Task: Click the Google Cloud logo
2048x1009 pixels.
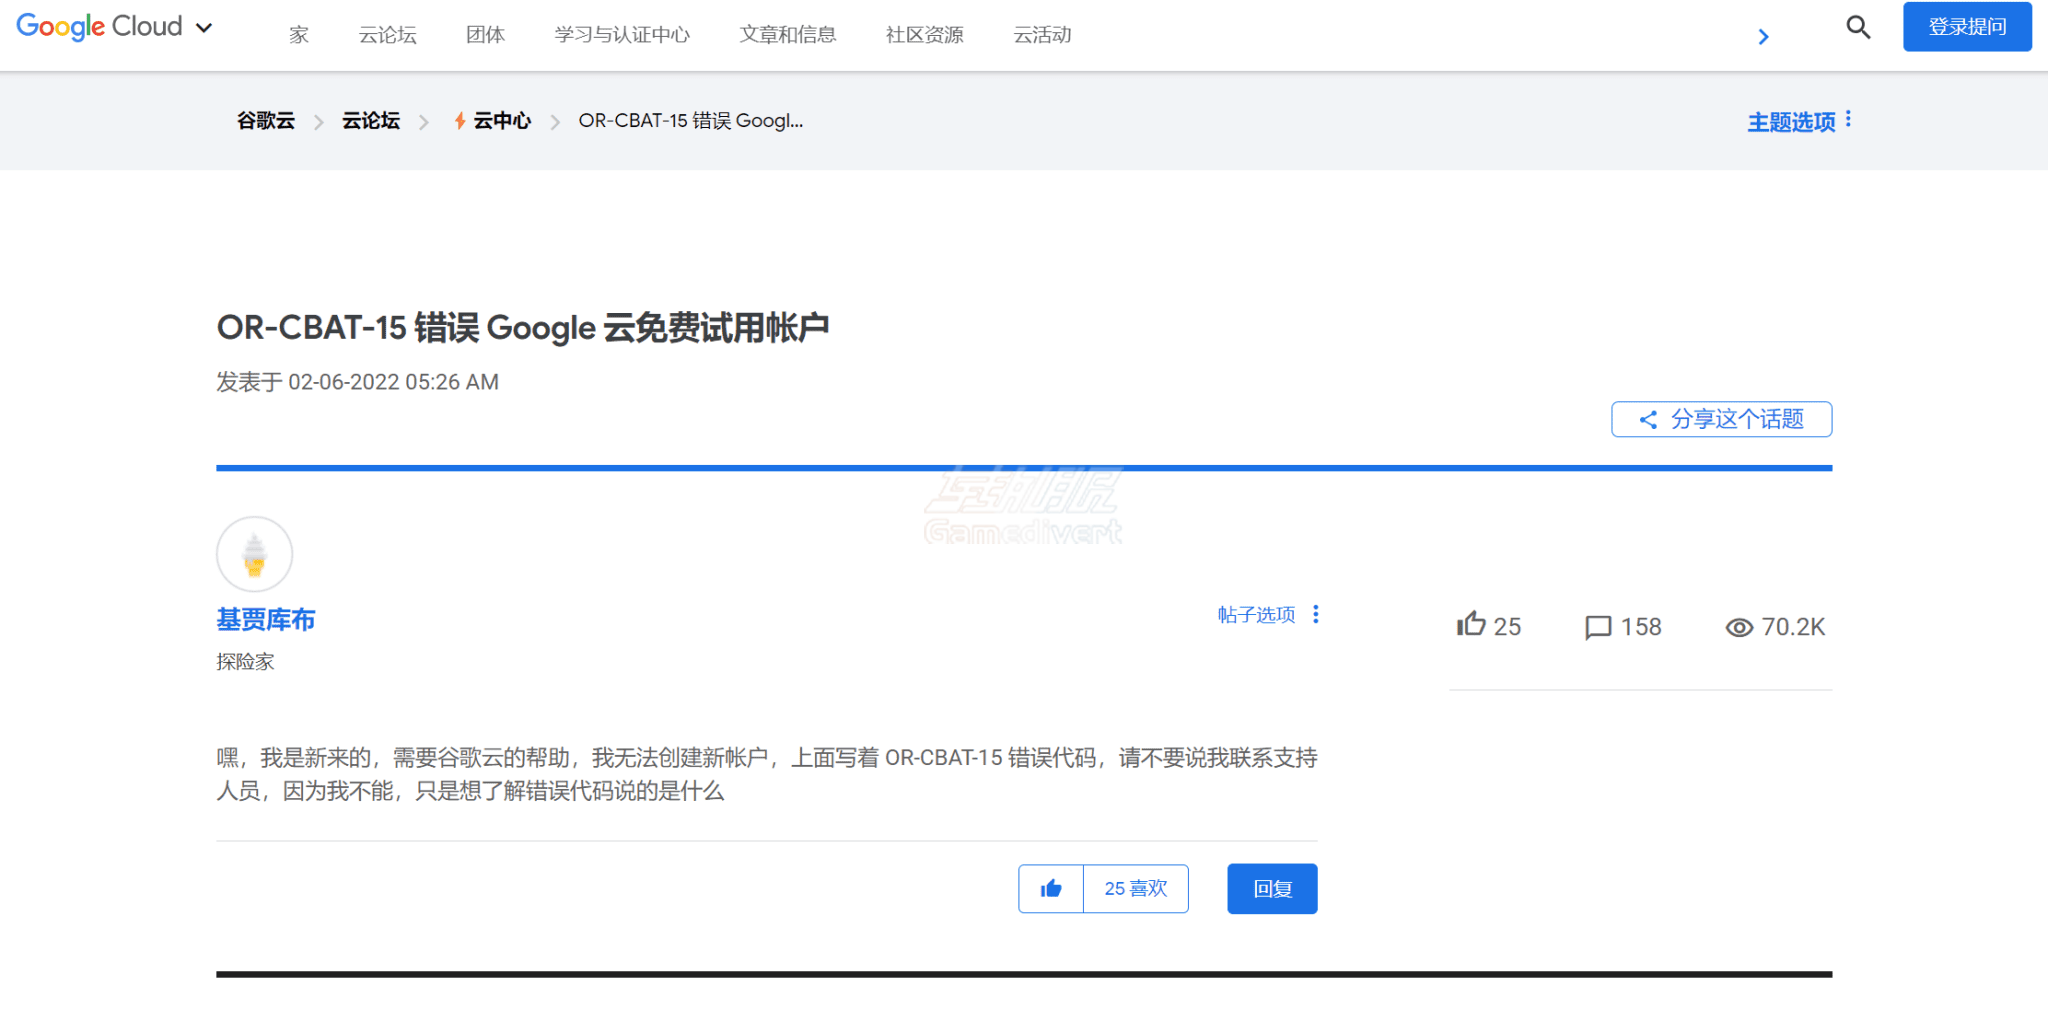Action: click(99, 27)
